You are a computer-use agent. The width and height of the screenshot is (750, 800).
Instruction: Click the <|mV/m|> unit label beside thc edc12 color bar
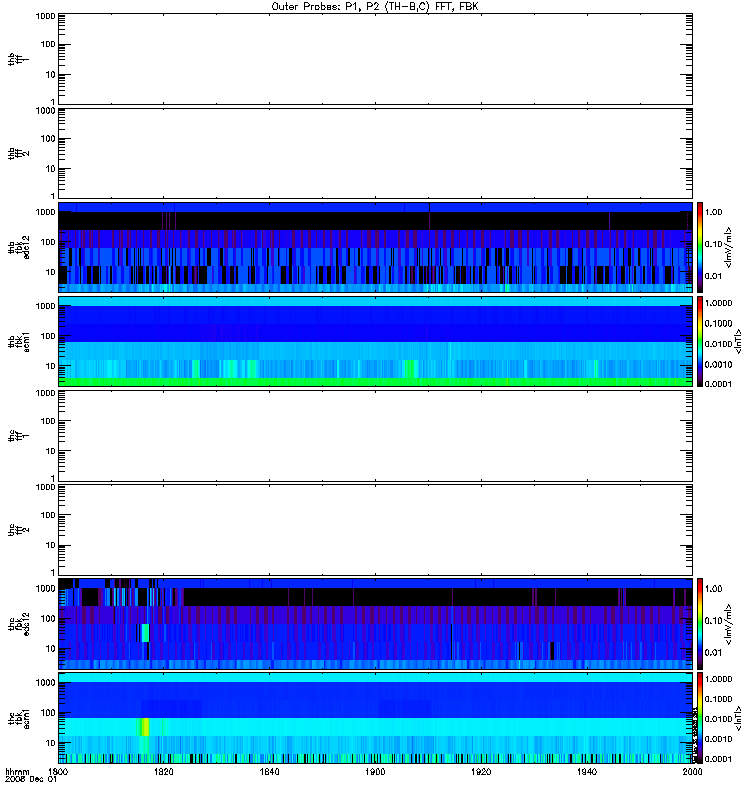click(x=729, y=624)
